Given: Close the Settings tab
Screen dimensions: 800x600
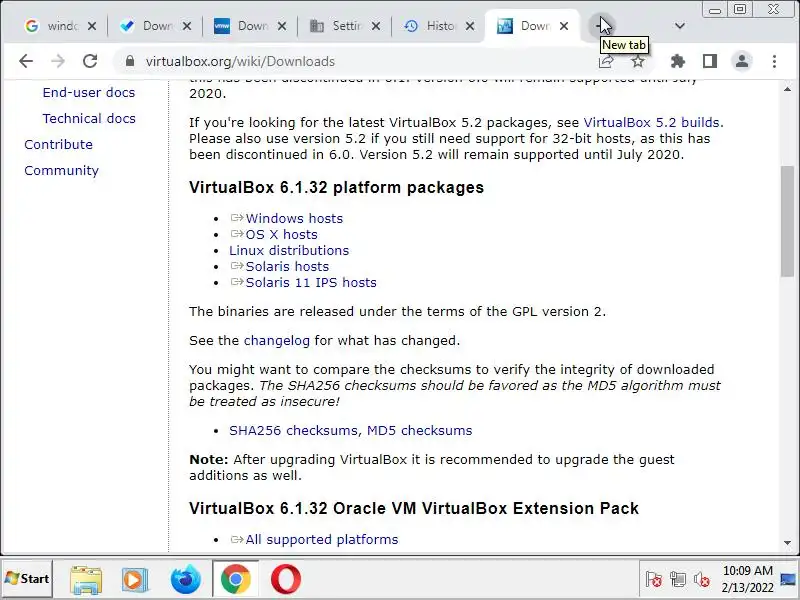Looking at the screenshot, I should (376, 26).
